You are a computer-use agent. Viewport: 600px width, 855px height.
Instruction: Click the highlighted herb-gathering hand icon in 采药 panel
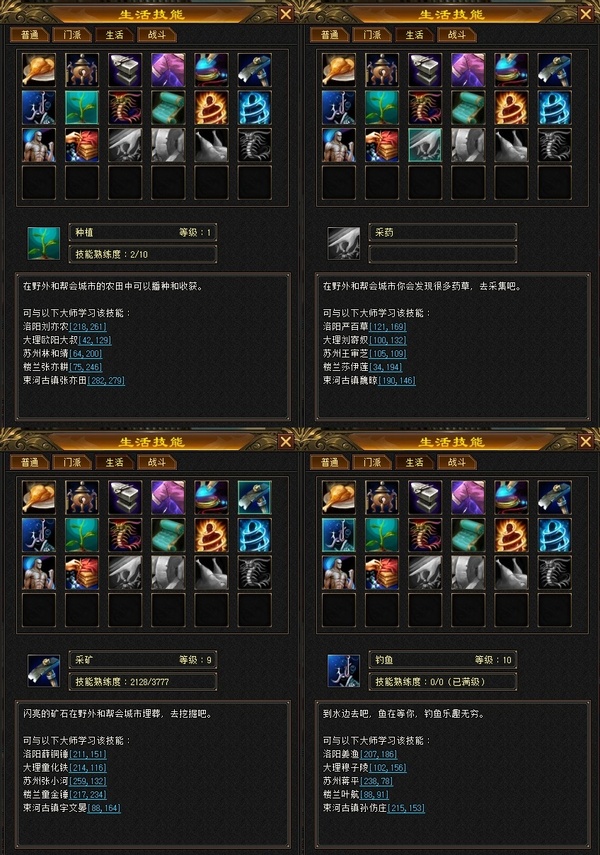(x=425, y=145)
